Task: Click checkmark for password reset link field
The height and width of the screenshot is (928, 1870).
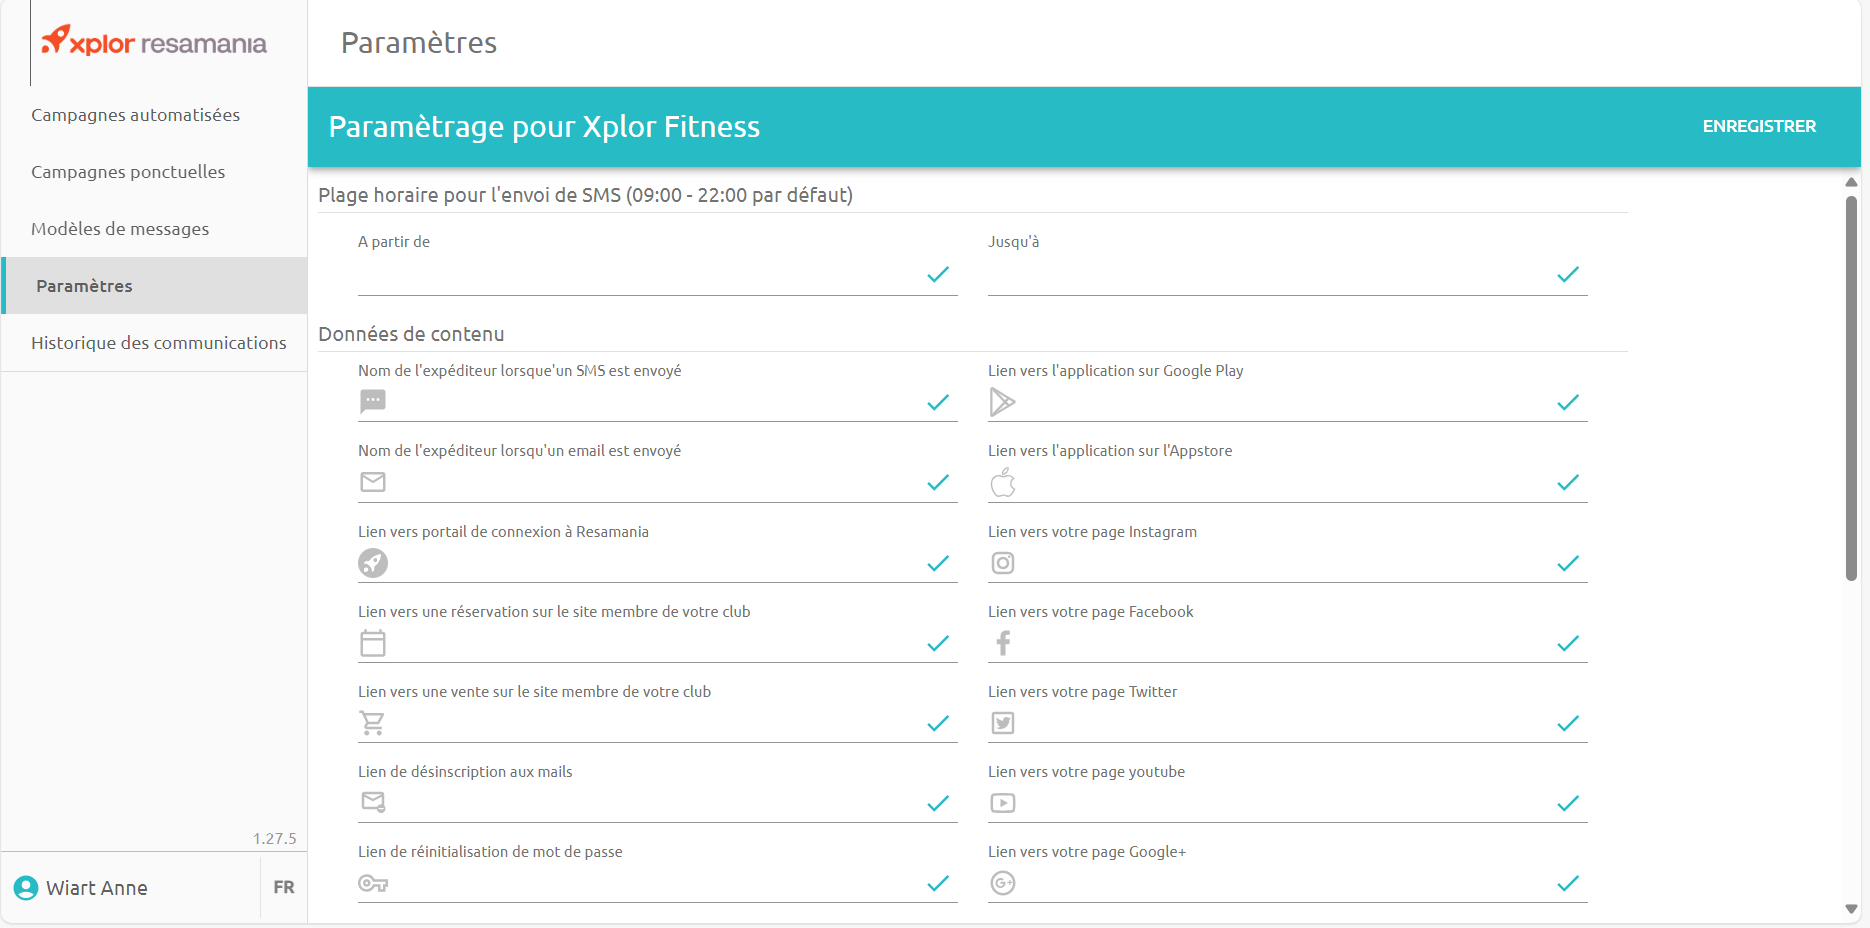Action: pyautogui.click(x=938, y=884)
